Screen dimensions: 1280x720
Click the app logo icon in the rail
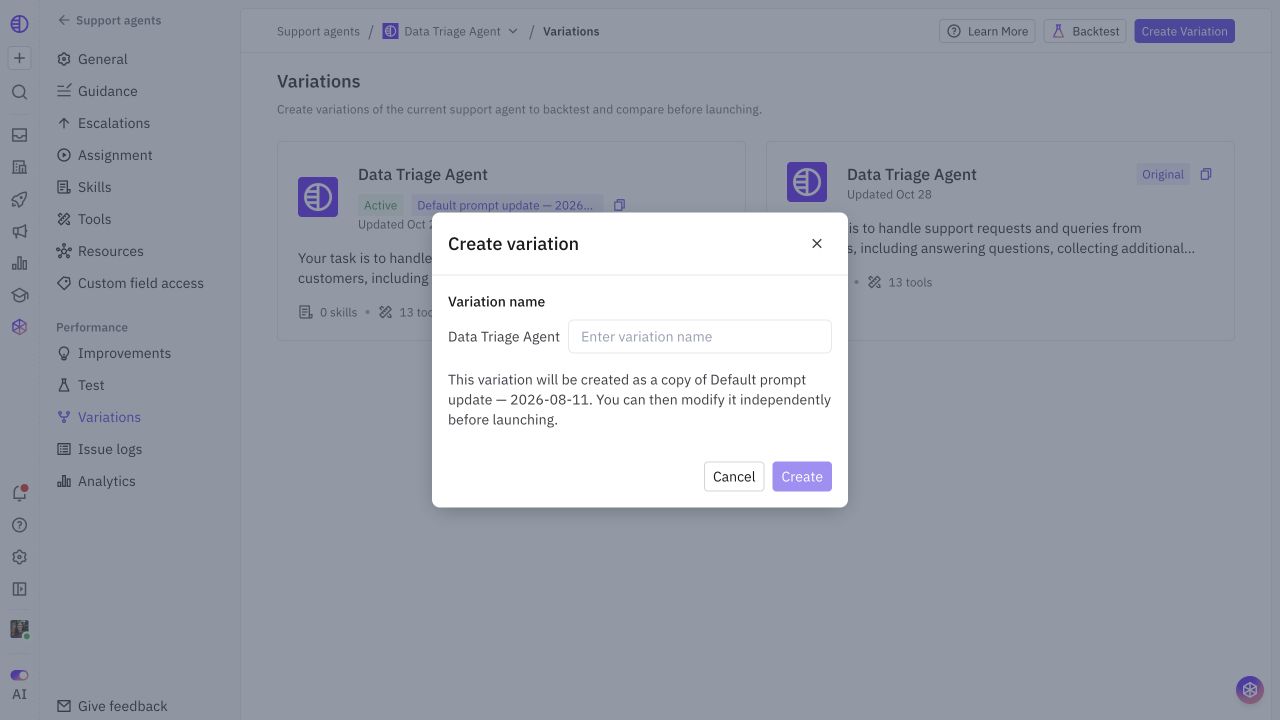click(x=19, y=24)
